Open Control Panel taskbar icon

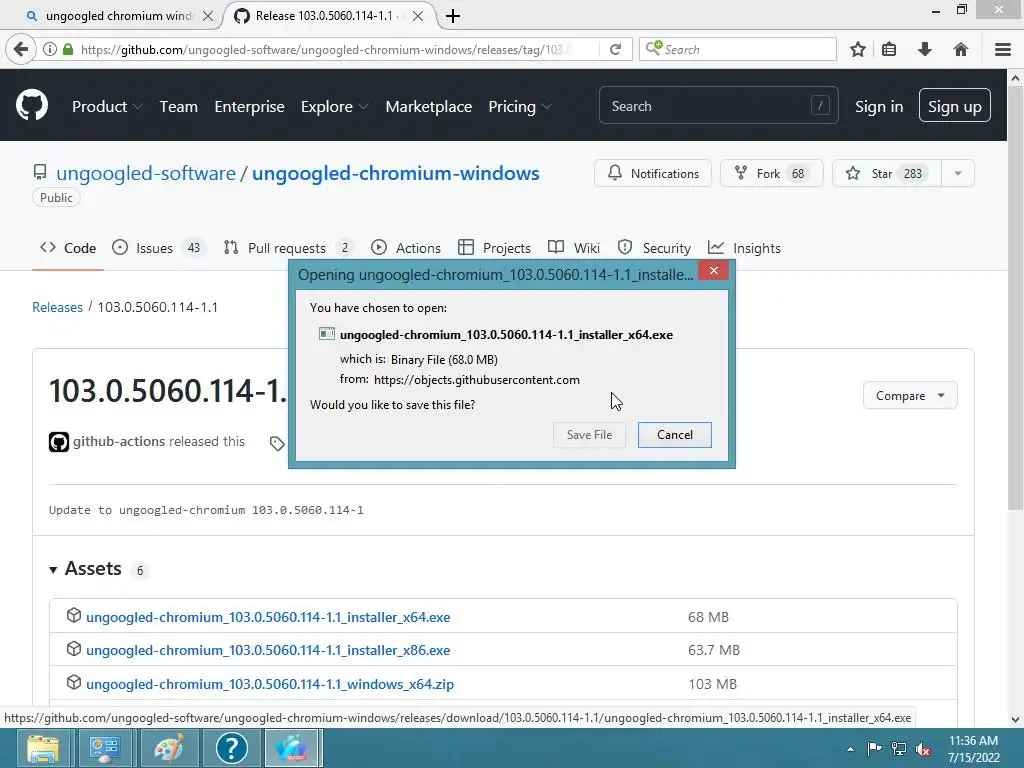[x=104, y=748]
